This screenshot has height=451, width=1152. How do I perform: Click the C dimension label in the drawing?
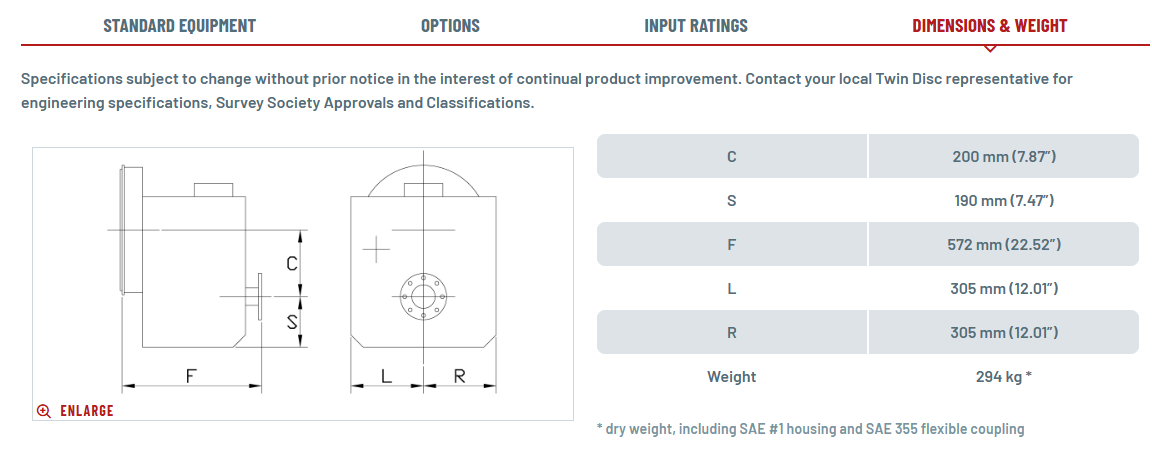coord(291,264)
